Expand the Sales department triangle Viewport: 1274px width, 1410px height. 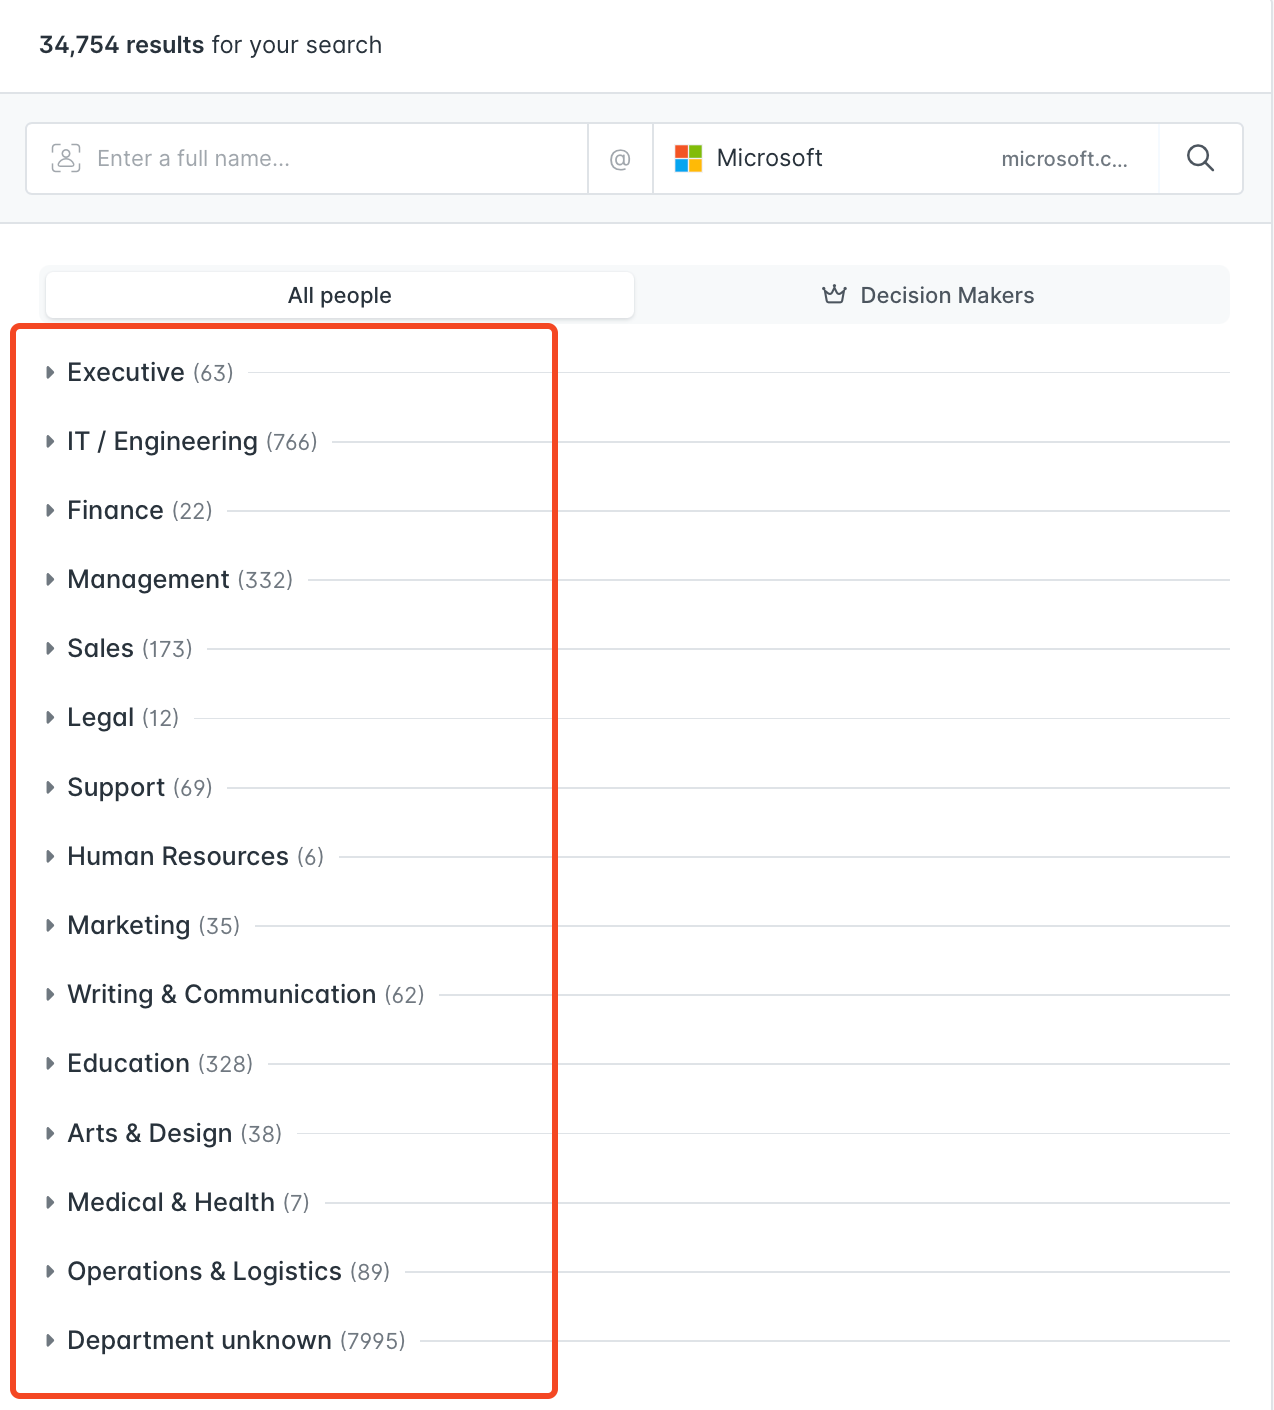50,649
